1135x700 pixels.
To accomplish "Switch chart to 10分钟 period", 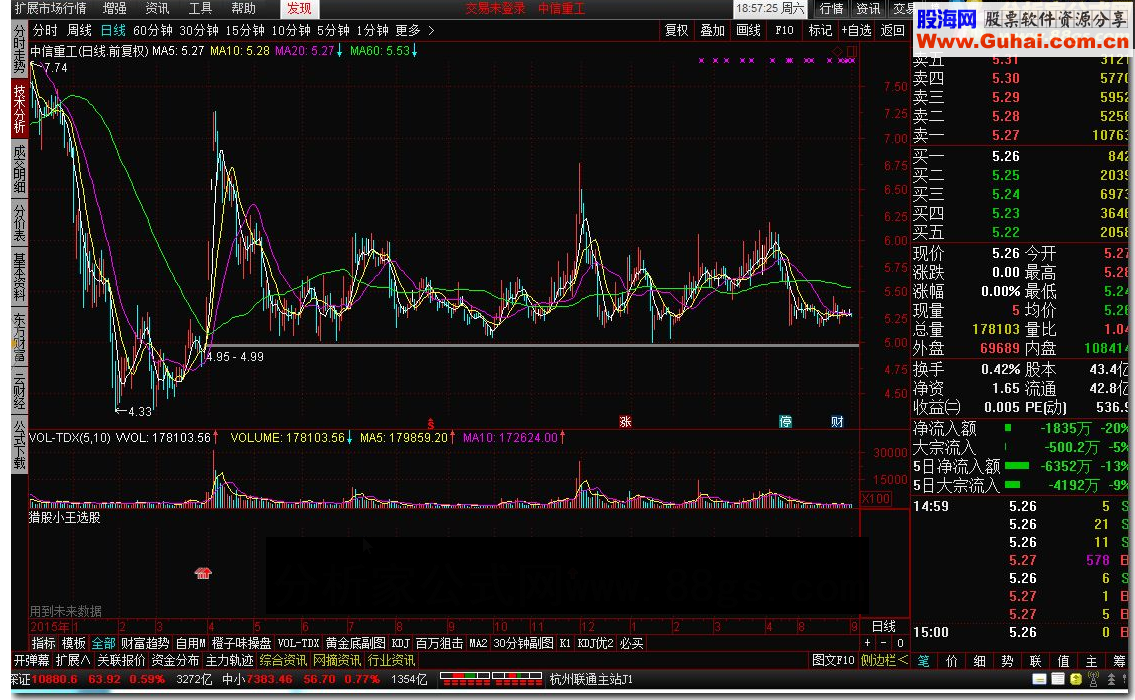I will (x=291, y=30).
